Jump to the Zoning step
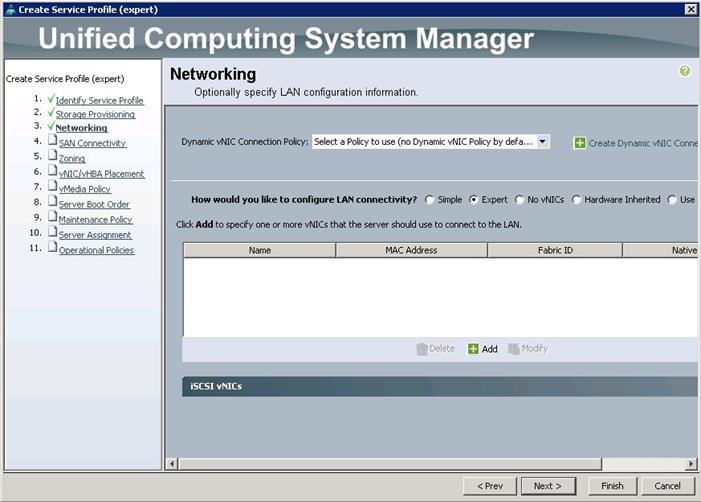 click(72, 158)
